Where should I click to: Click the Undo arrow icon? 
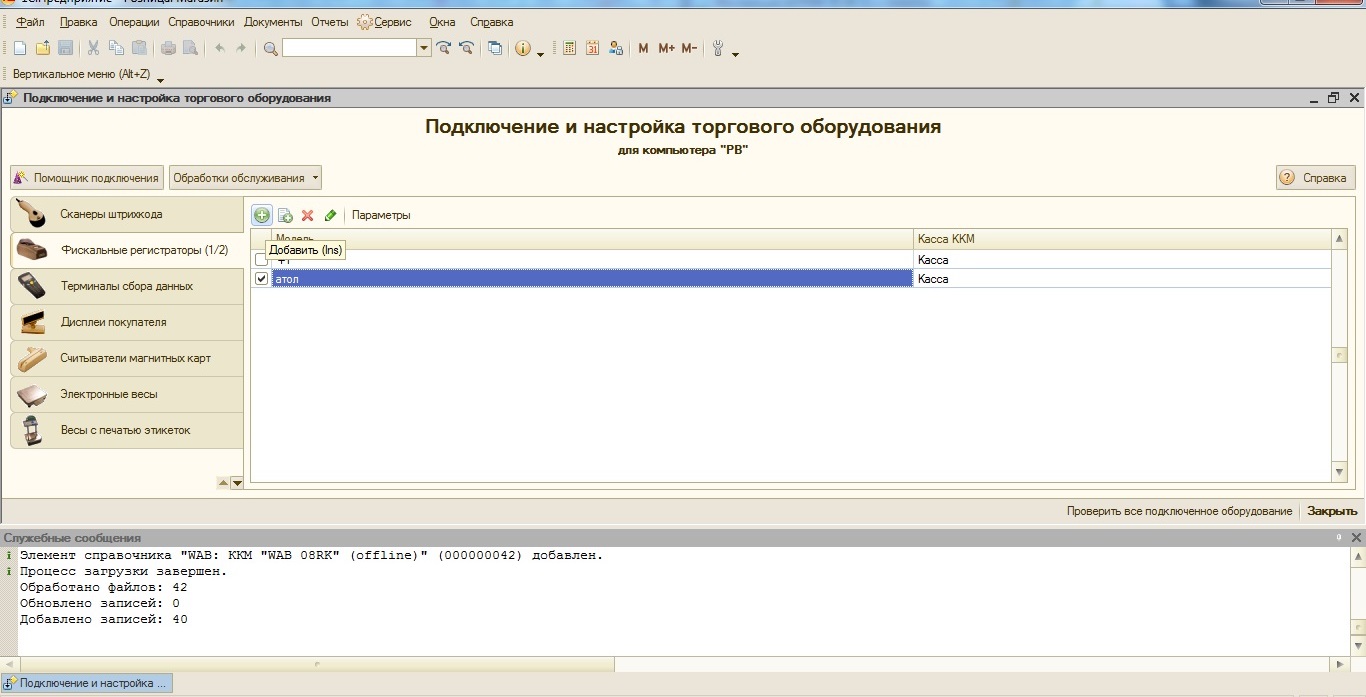coord(220,48)
